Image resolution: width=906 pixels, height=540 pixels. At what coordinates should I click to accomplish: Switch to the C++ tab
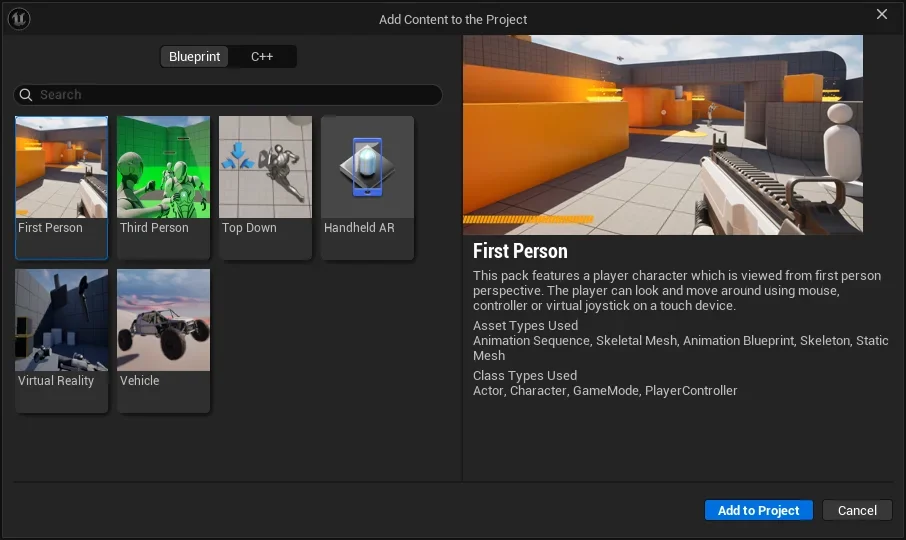(x=262, y=57)
